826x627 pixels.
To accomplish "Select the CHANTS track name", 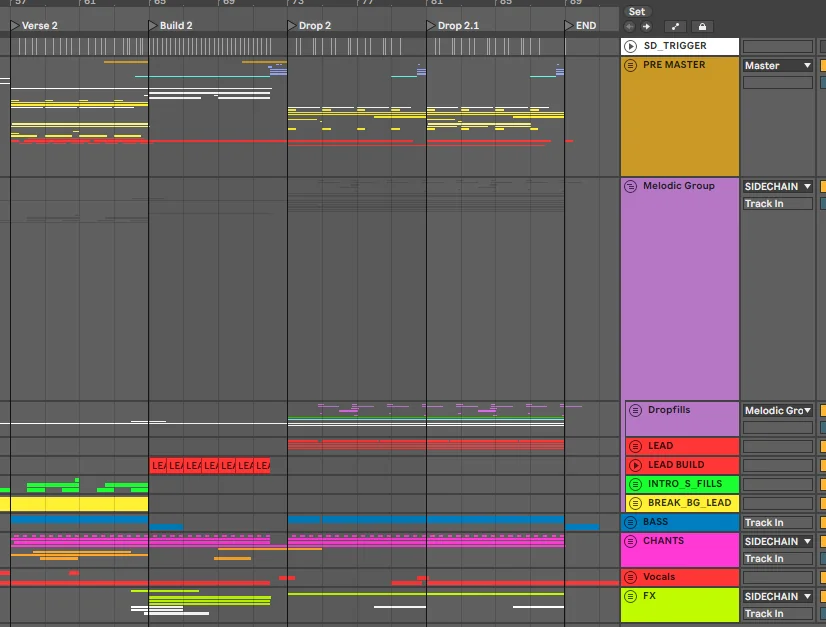I will pyautogui.click(x=663, y=541).
